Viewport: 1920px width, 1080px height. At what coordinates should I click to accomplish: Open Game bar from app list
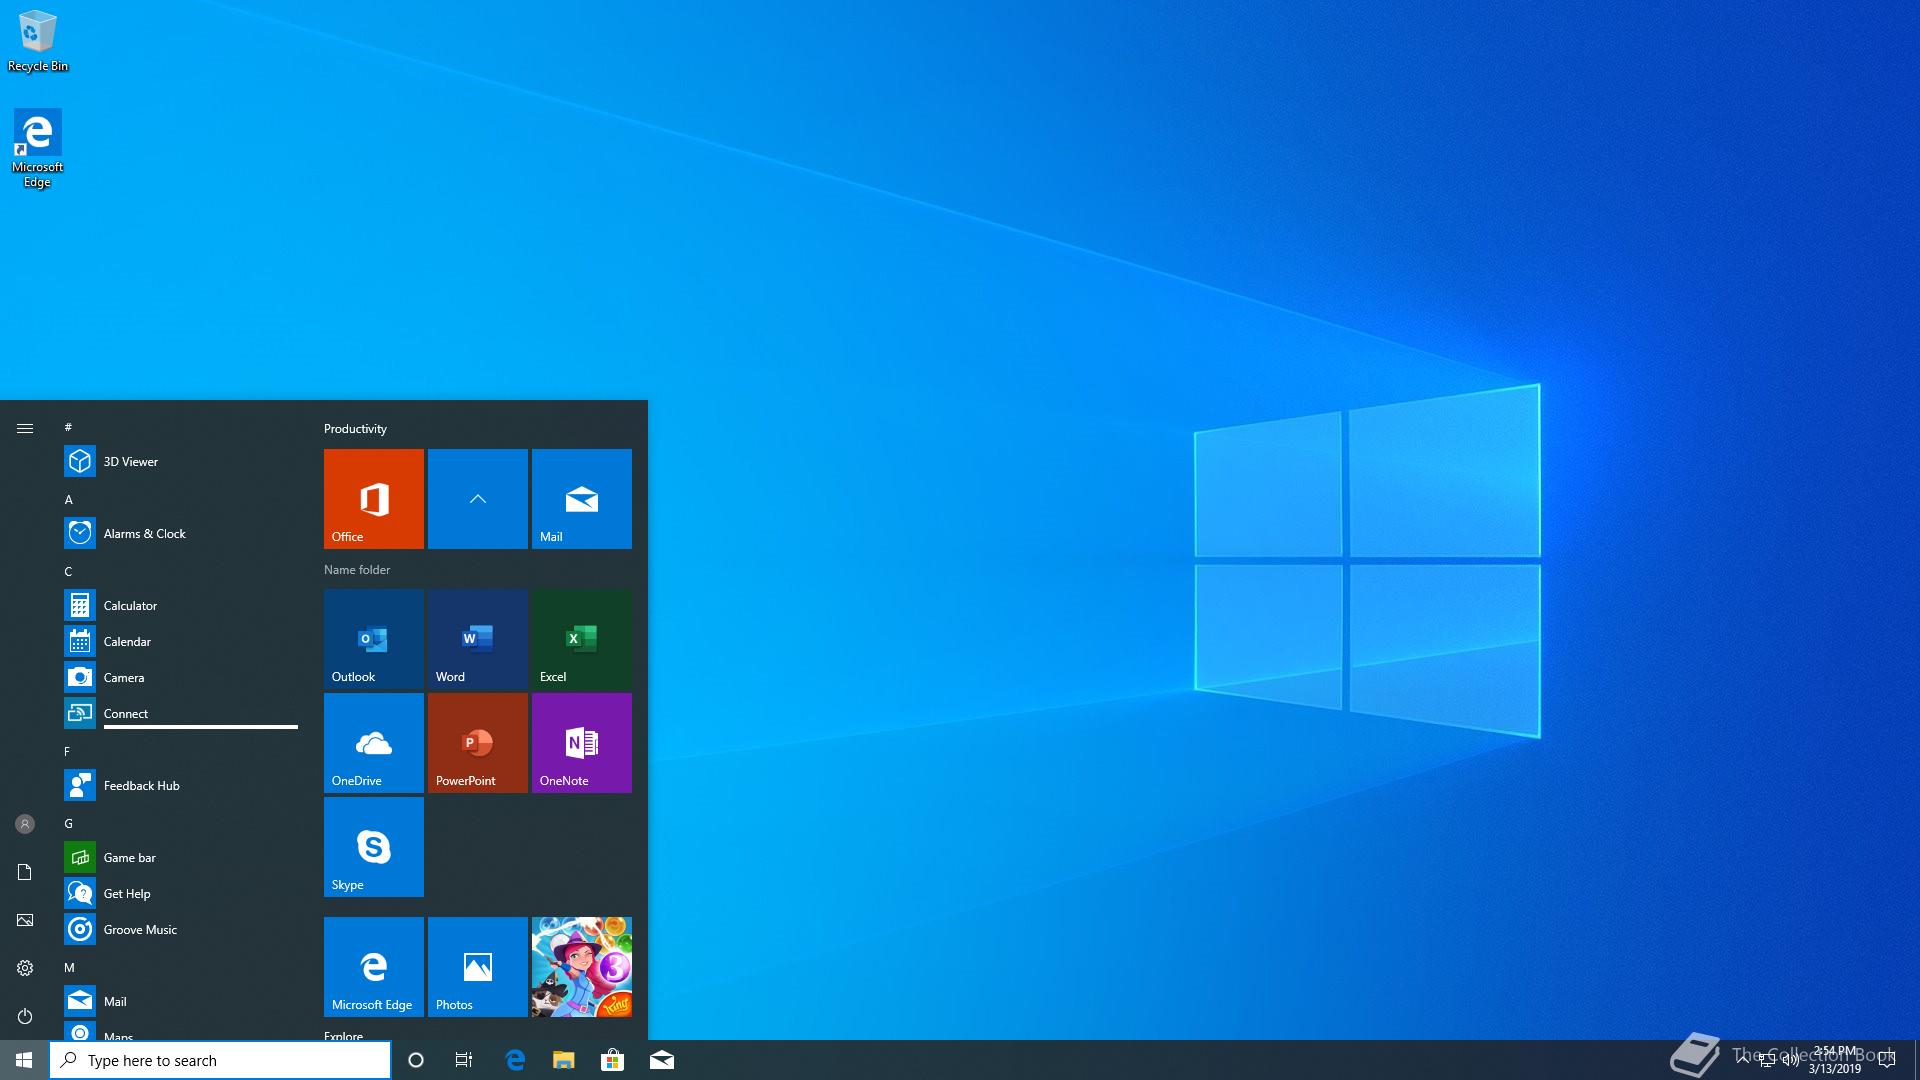click(x=181, y=857)
